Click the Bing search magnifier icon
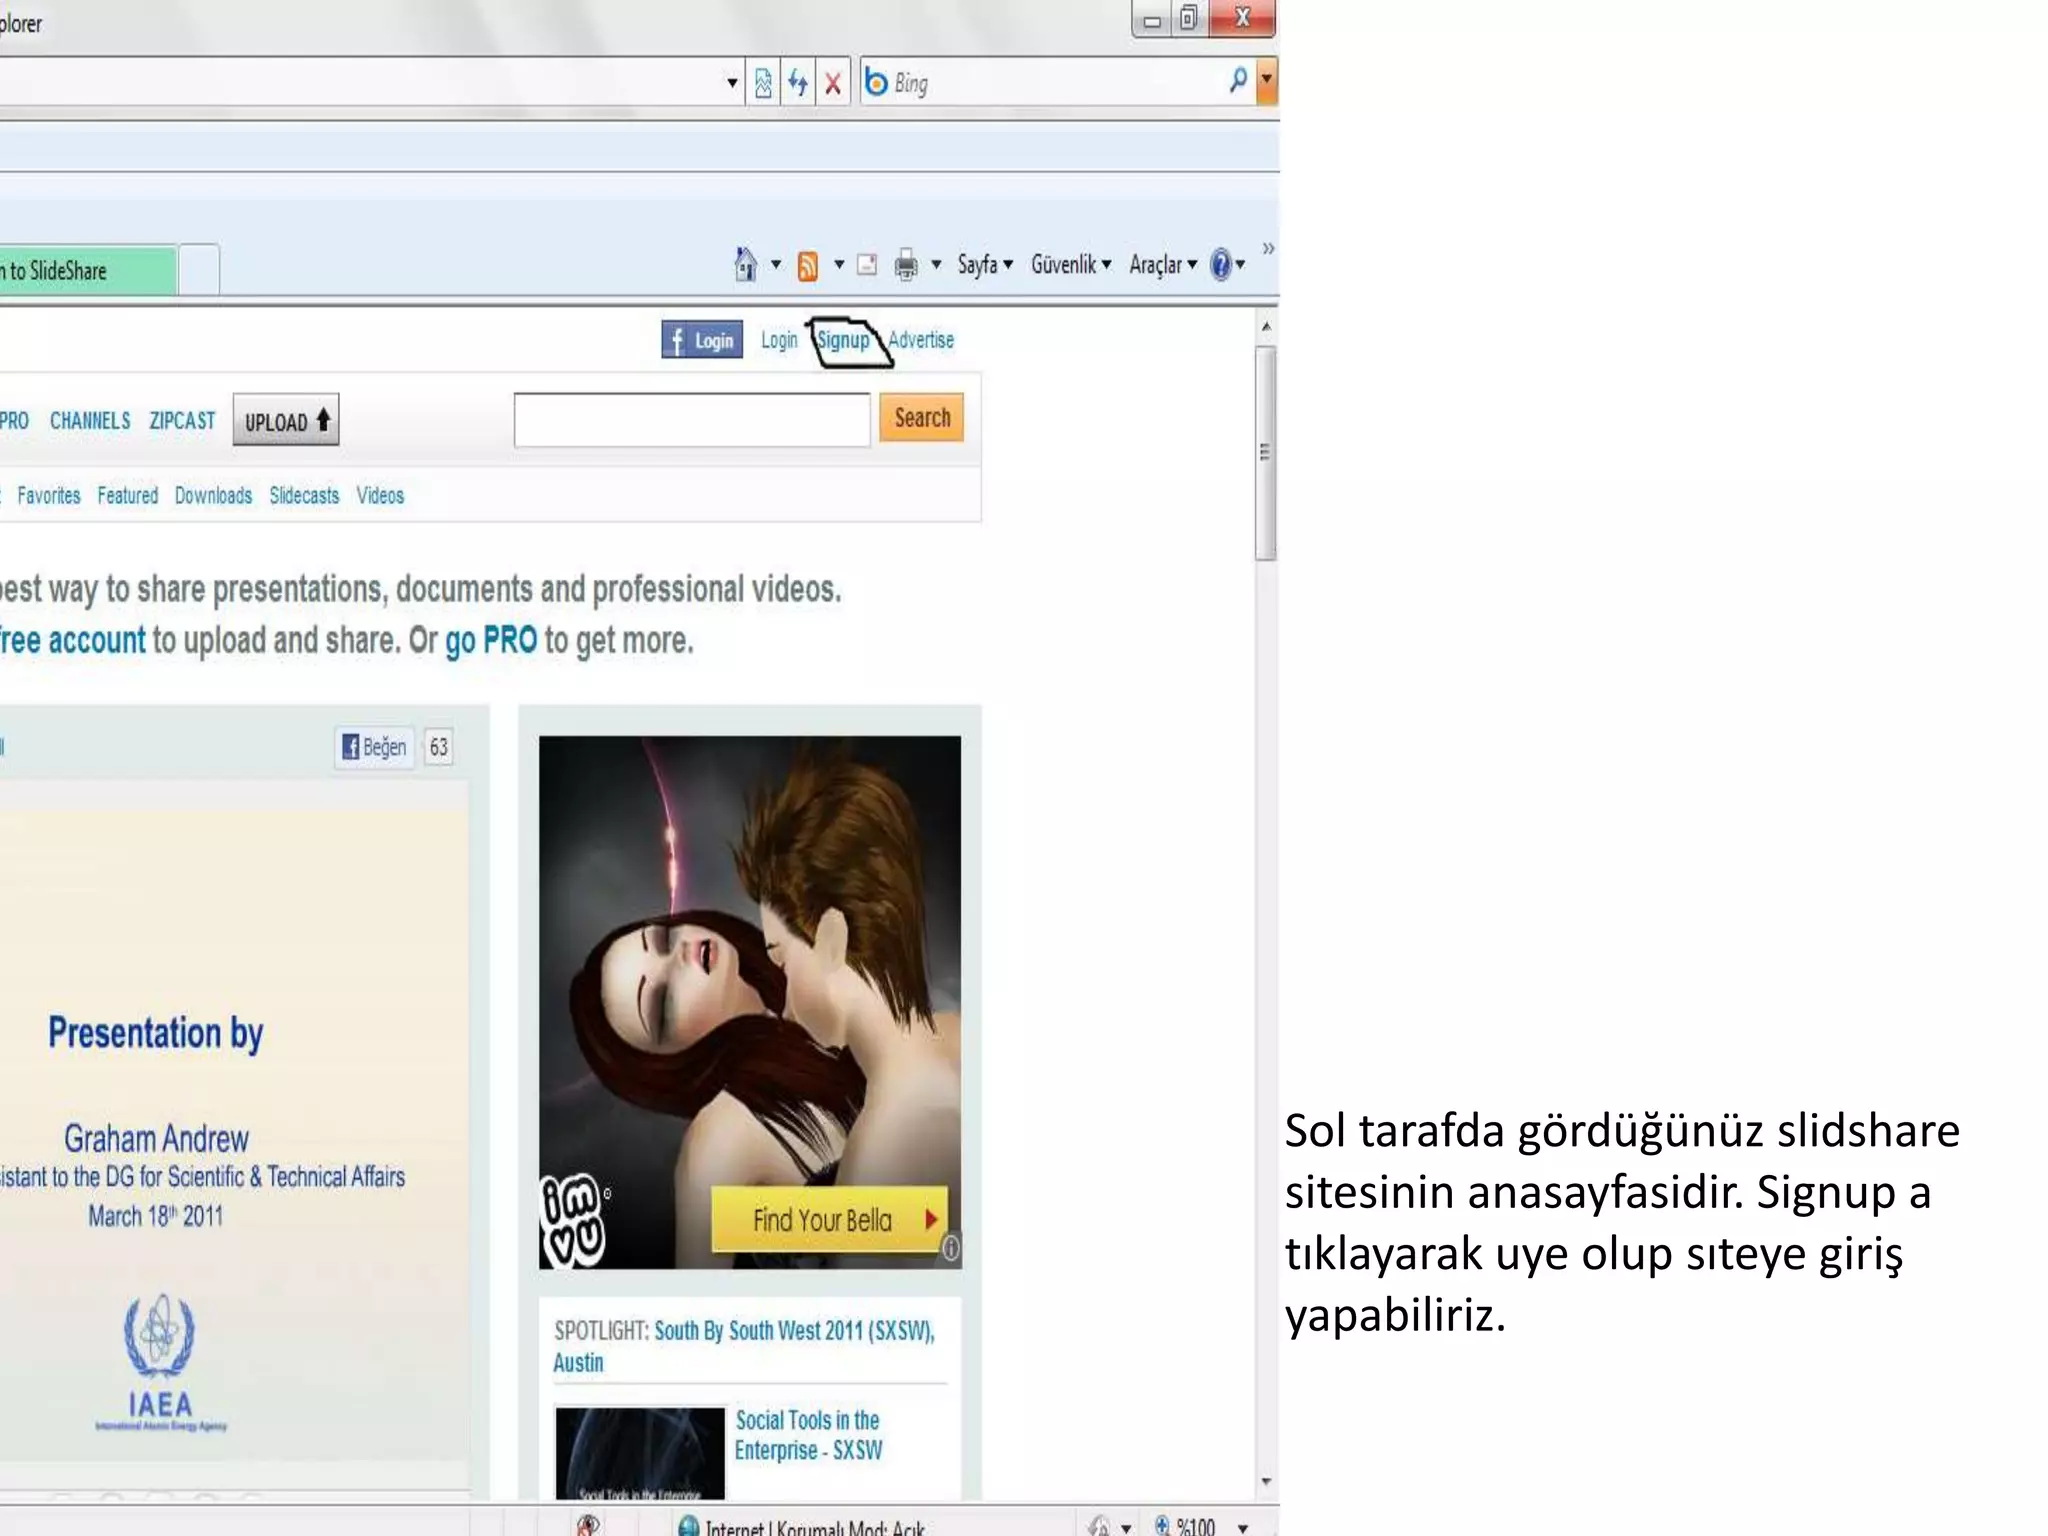Screen dimensions: 2048x1536 [1237, 80]
